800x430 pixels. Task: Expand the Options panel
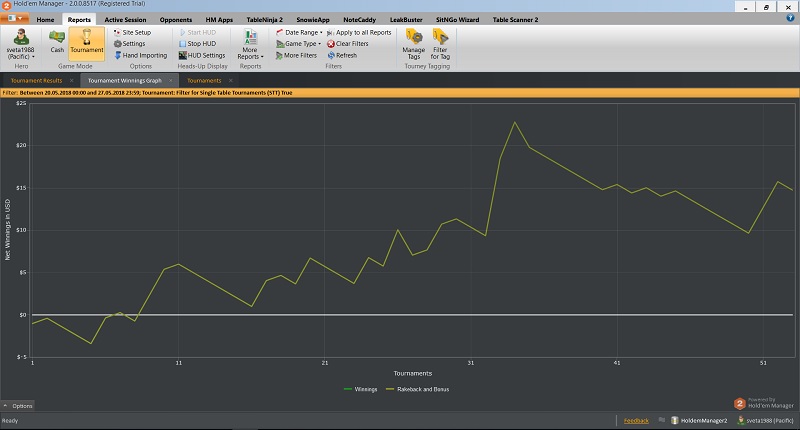tap(18, 406)
